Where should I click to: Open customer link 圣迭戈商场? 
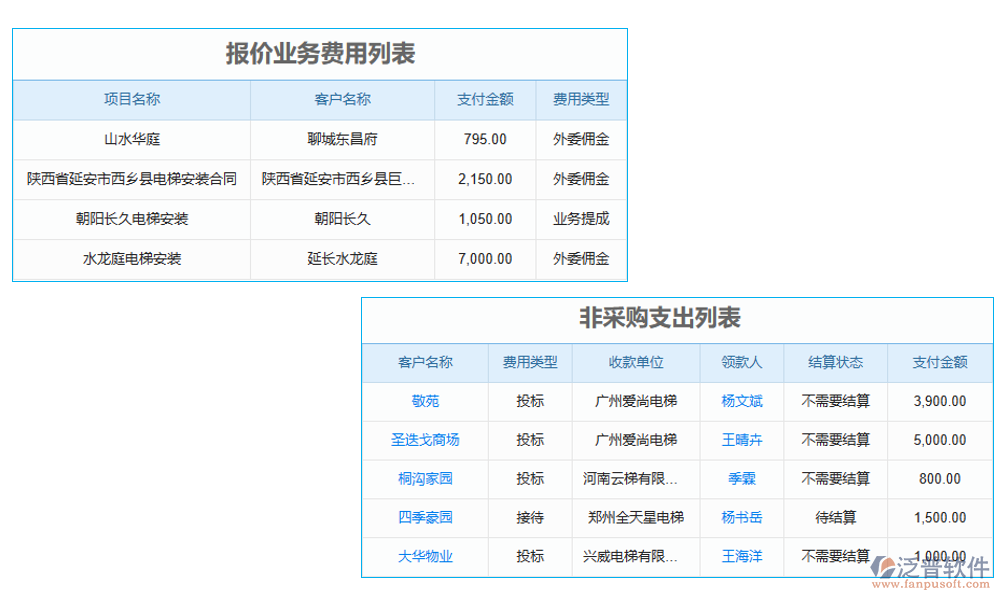pyautogui.click(x=425, y=440)
